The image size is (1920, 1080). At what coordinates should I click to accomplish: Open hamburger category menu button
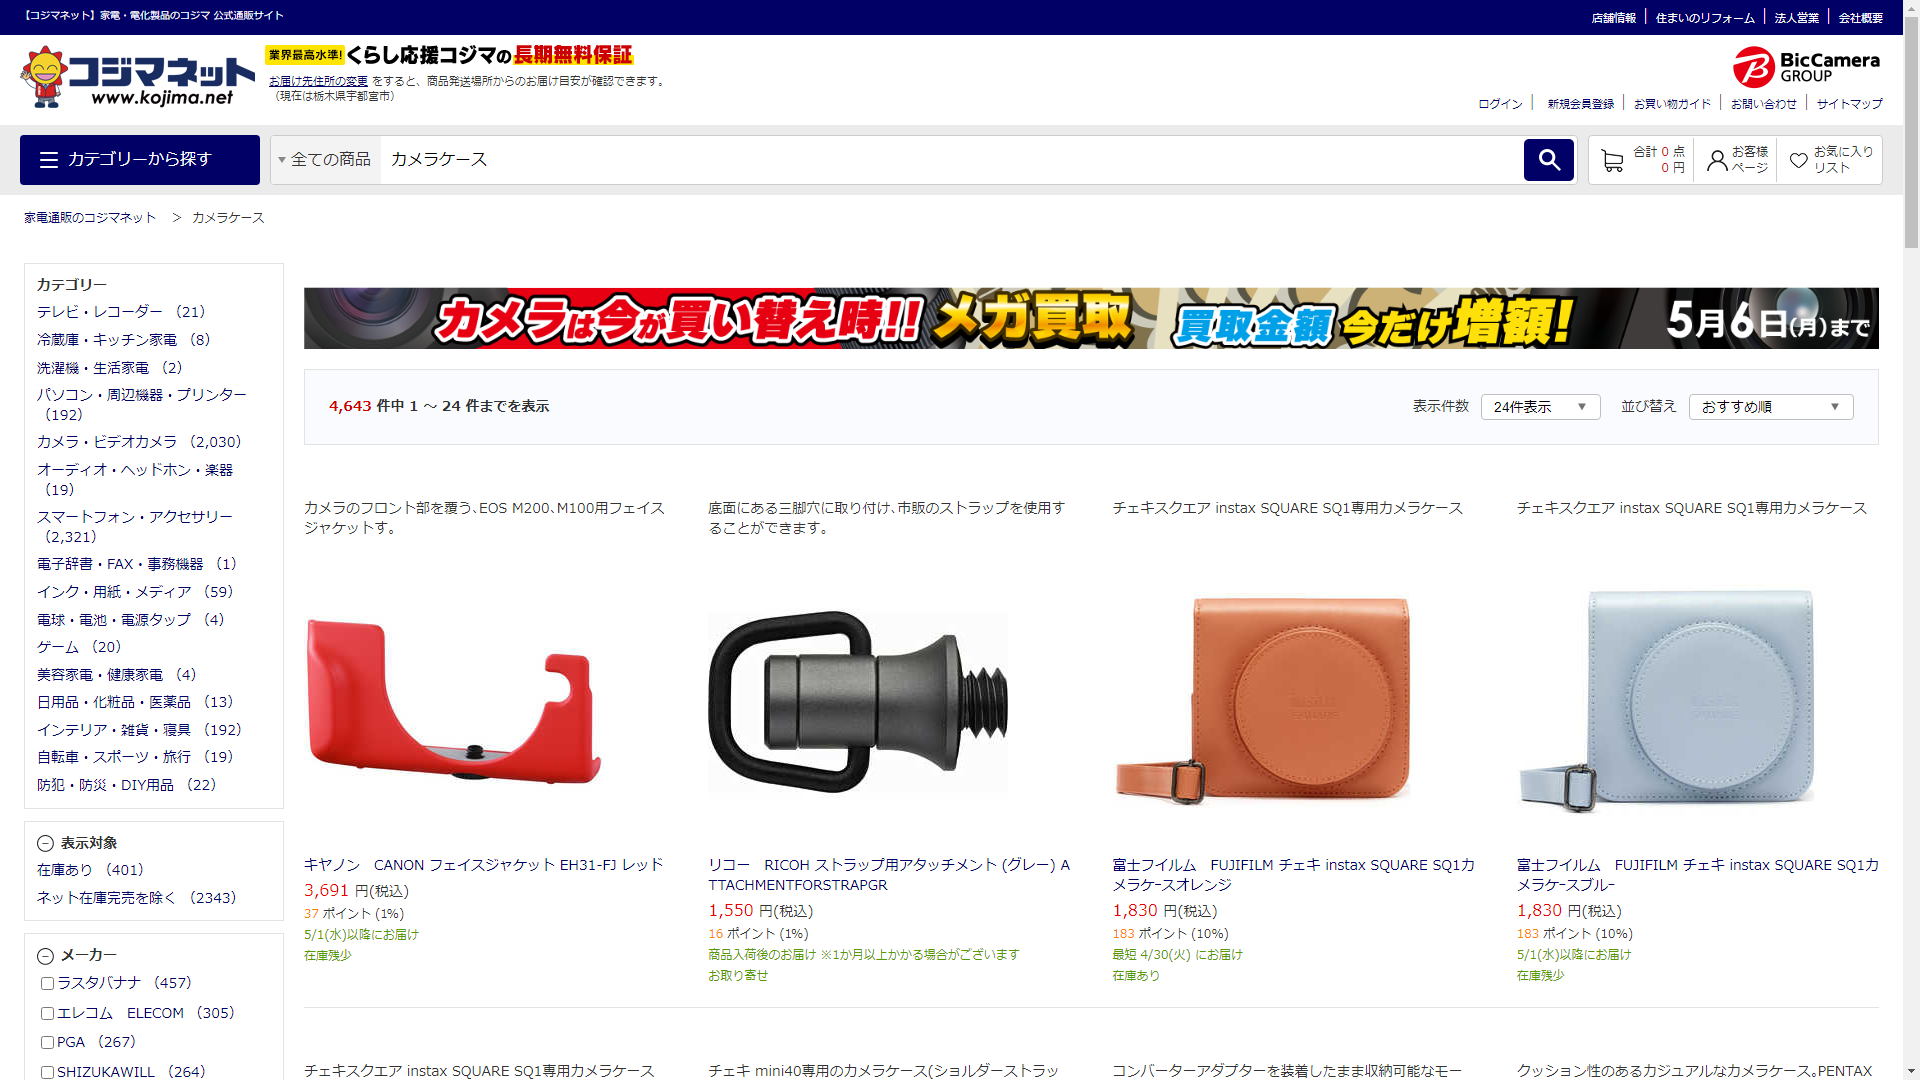tap(140, 160)
